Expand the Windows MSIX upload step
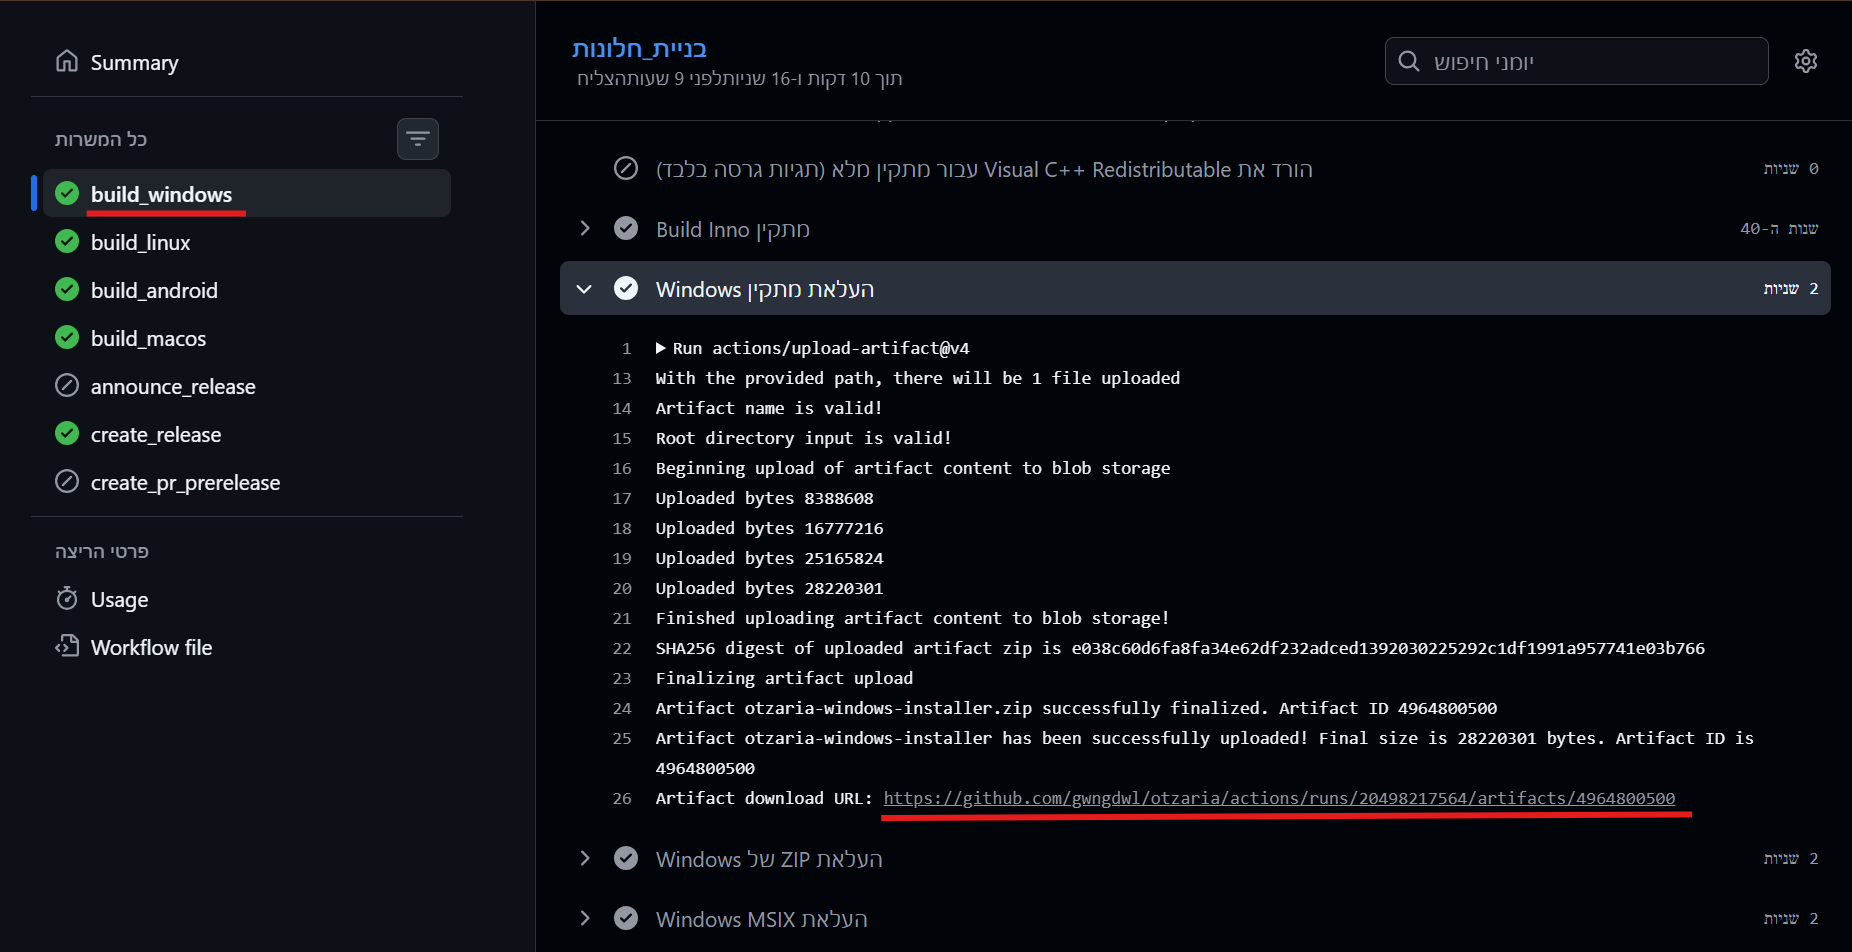Screen dimensions: 1852x952 point(585,918)
